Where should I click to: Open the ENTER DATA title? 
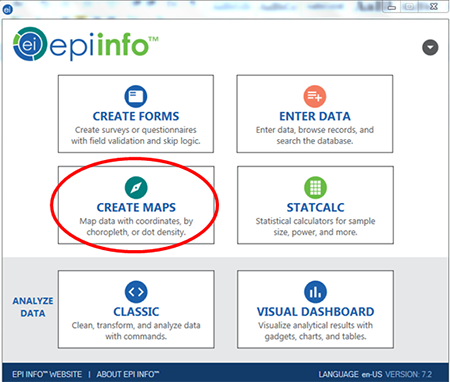(315, 116)
